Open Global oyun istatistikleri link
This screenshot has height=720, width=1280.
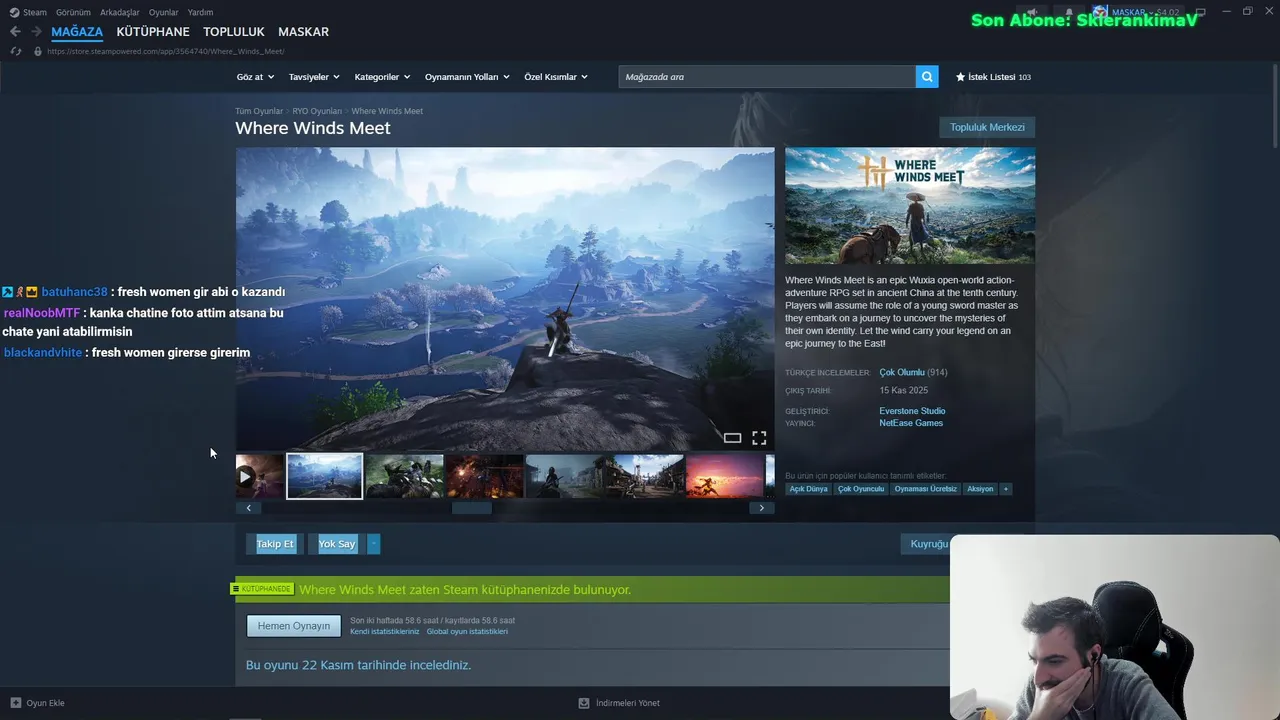(x=467, y=632)
